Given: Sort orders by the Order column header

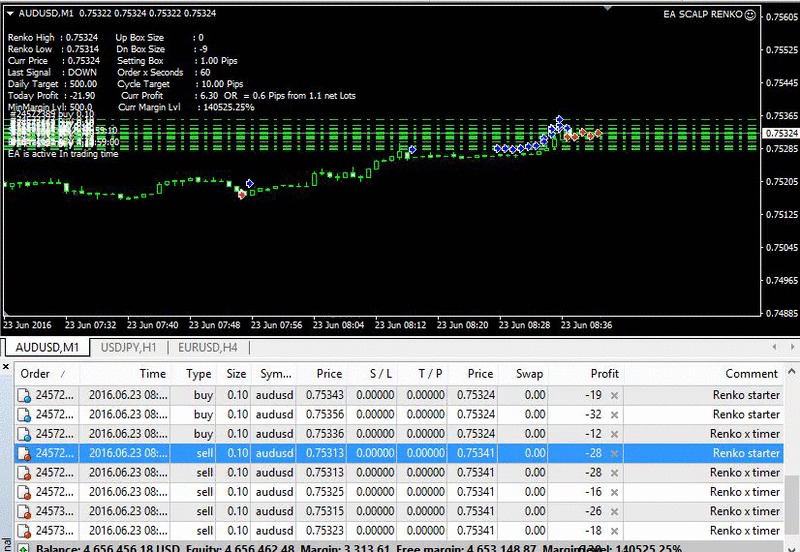Looking at the screenshot, I should [36, 374].
